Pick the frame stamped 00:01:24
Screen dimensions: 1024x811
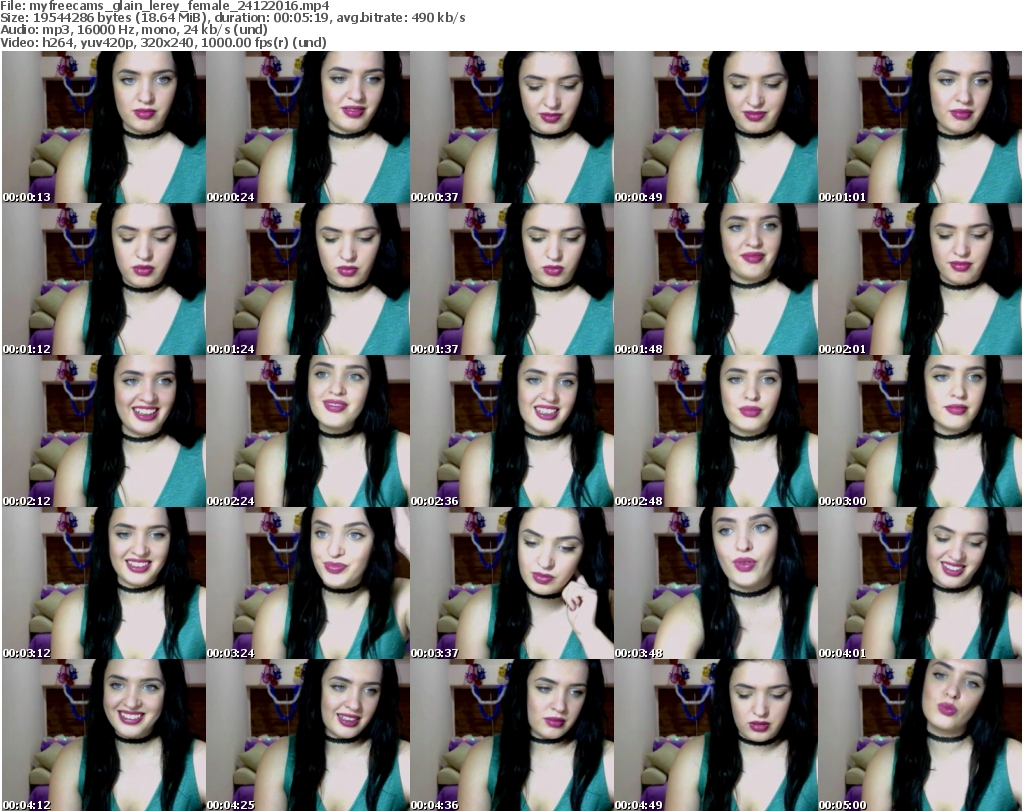pyautogui.click(x=308, y=279)
